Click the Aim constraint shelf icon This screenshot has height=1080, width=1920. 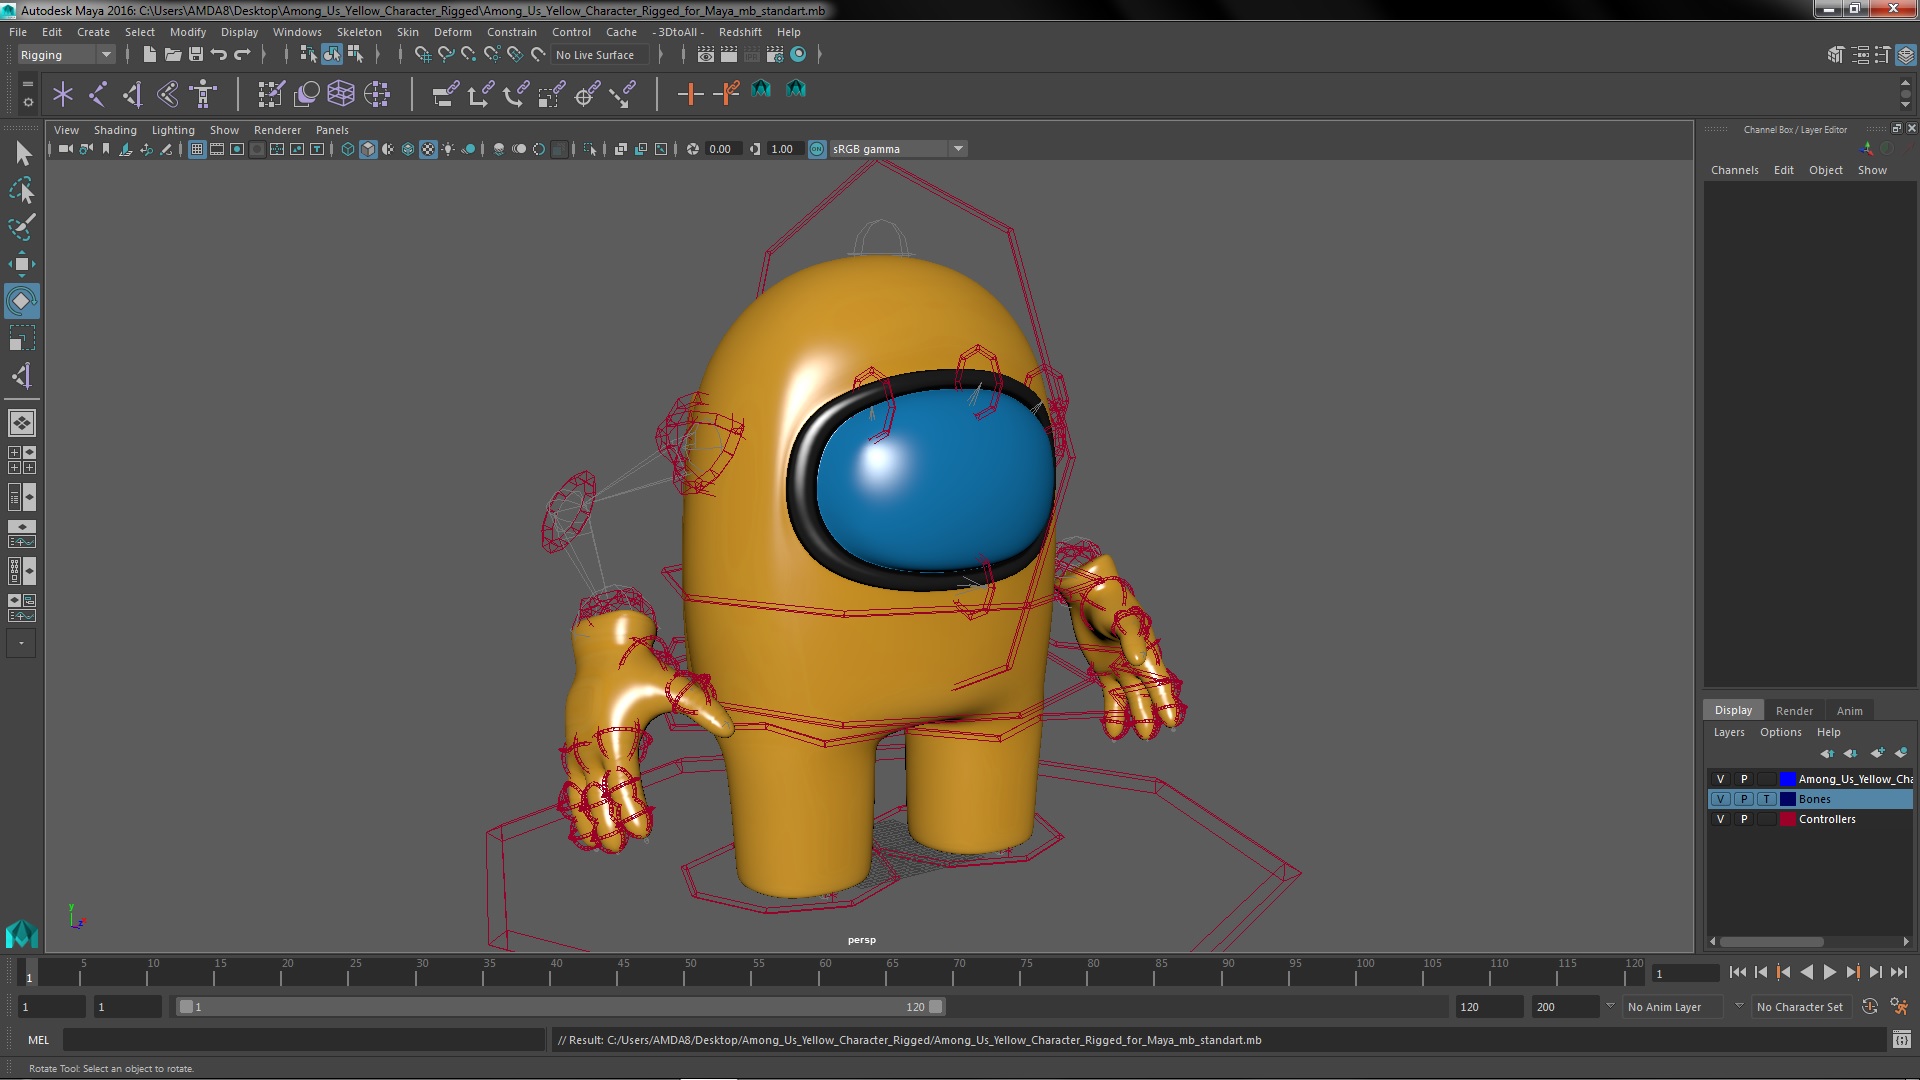[587, 94]
